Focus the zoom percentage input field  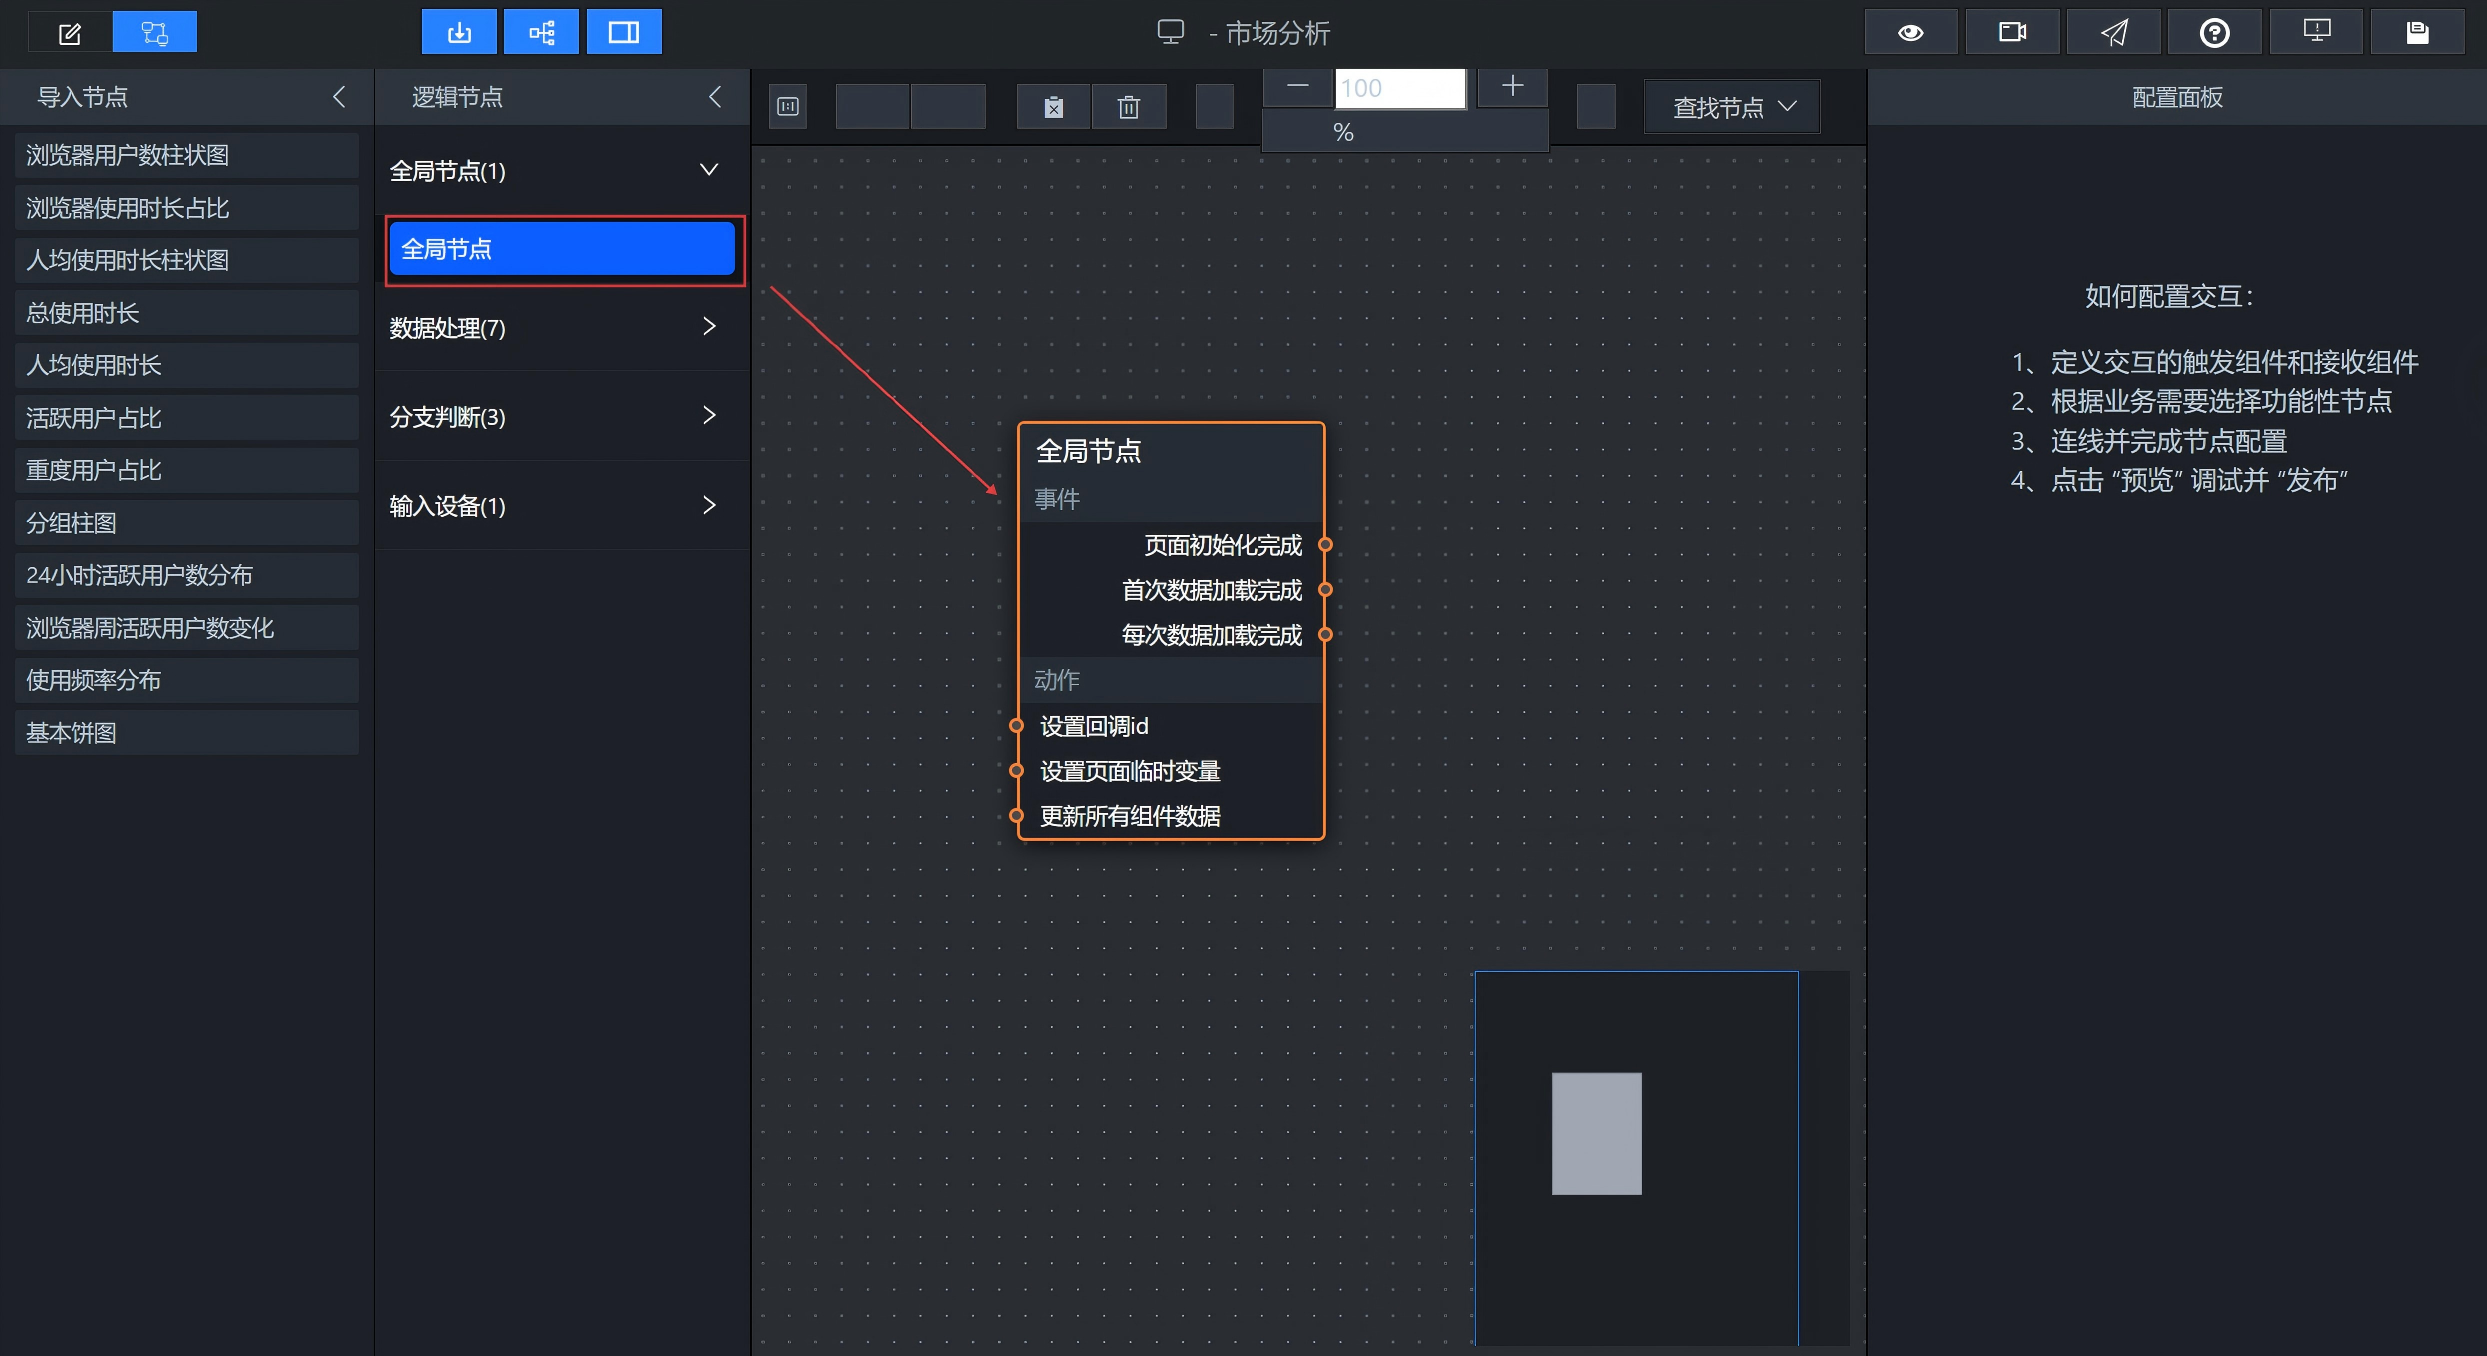(1400, 88)
